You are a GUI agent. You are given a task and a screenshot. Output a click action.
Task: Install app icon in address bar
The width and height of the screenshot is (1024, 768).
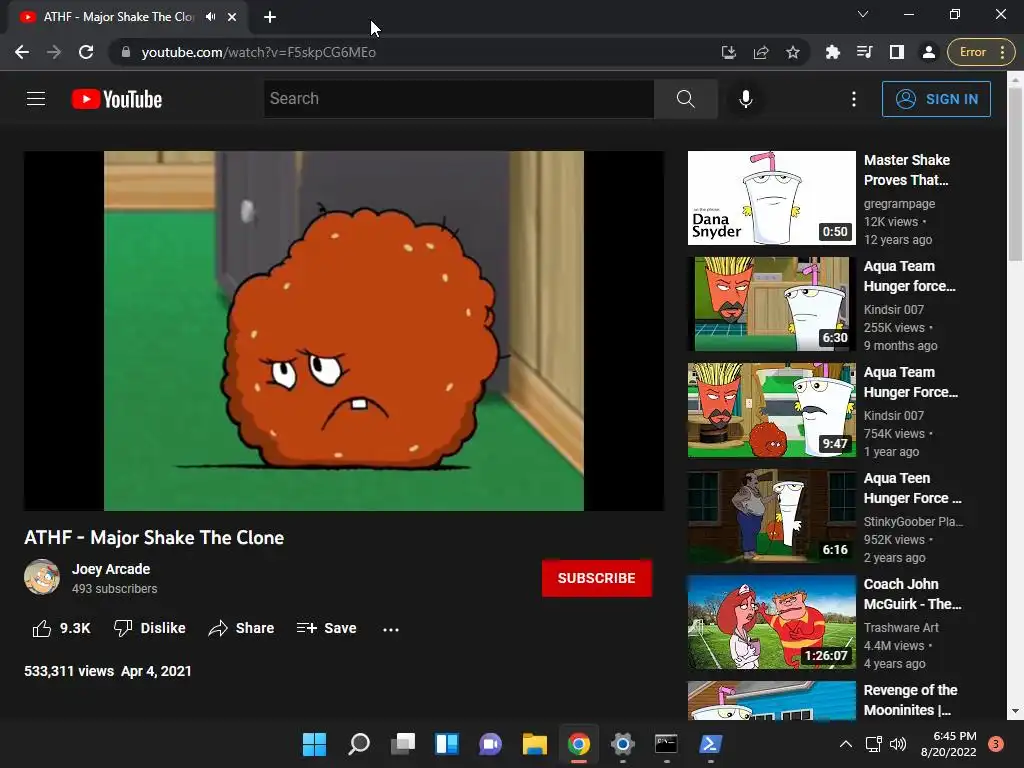click(x=729, y=52)
